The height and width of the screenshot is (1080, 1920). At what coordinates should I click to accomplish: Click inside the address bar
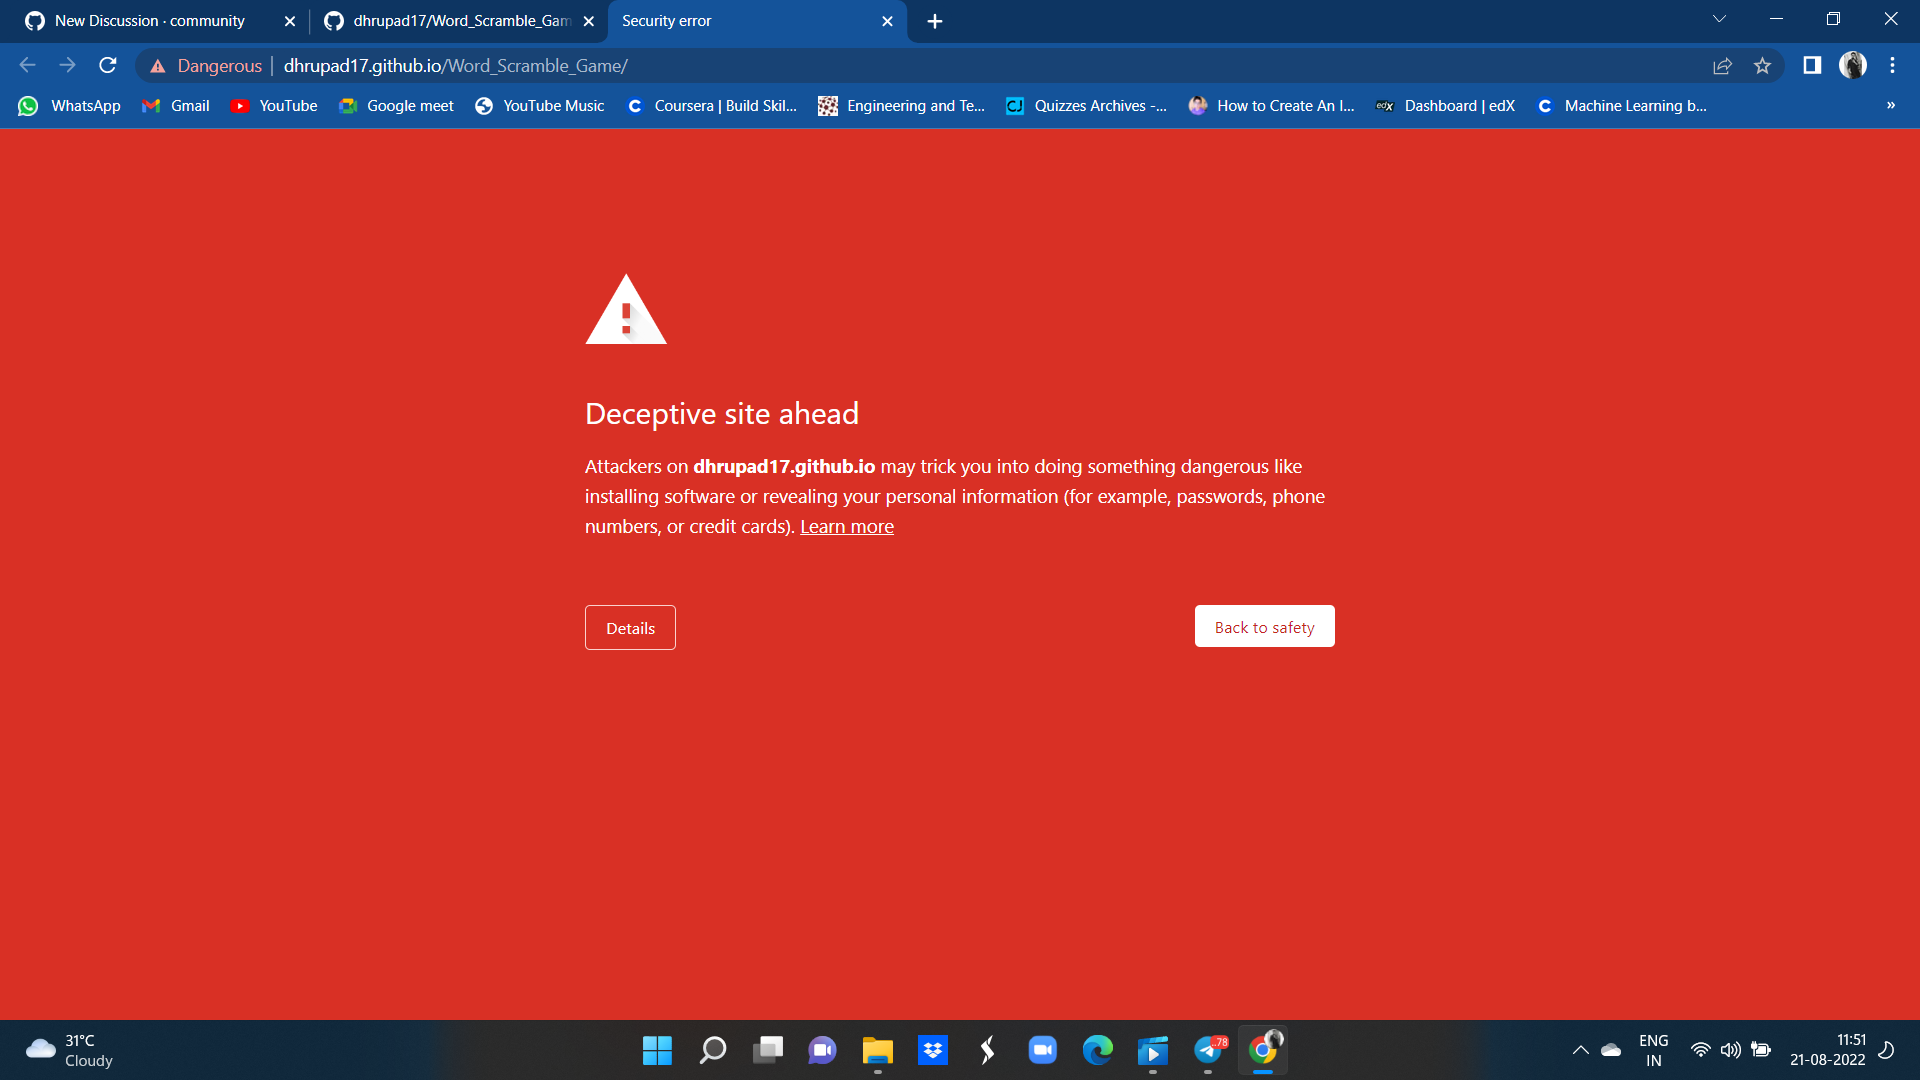pyautogui.click(x=900, y=66)
